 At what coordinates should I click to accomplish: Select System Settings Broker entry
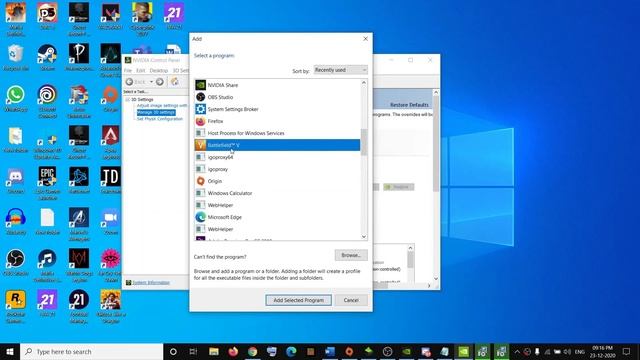click(x=277, y=109)
